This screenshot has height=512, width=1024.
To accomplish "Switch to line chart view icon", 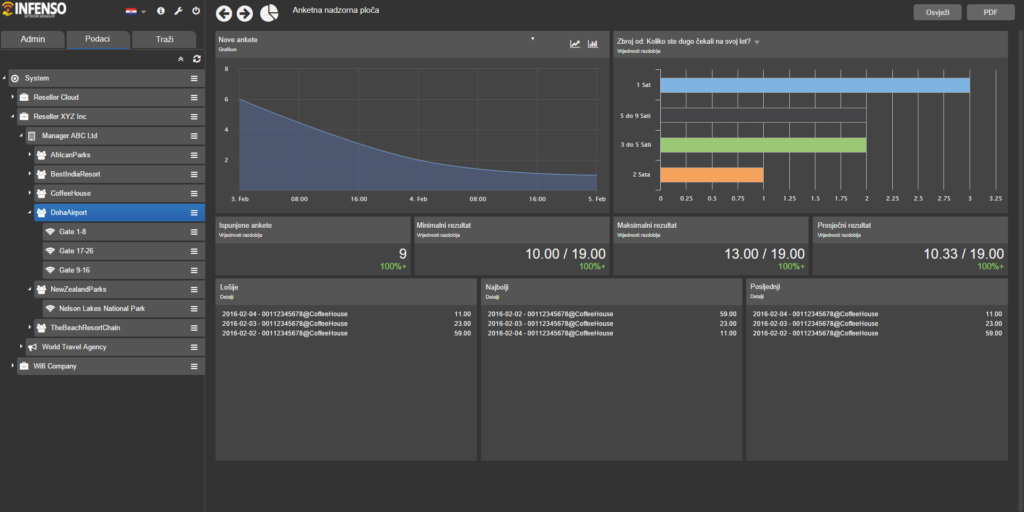I will click(575, 44).
